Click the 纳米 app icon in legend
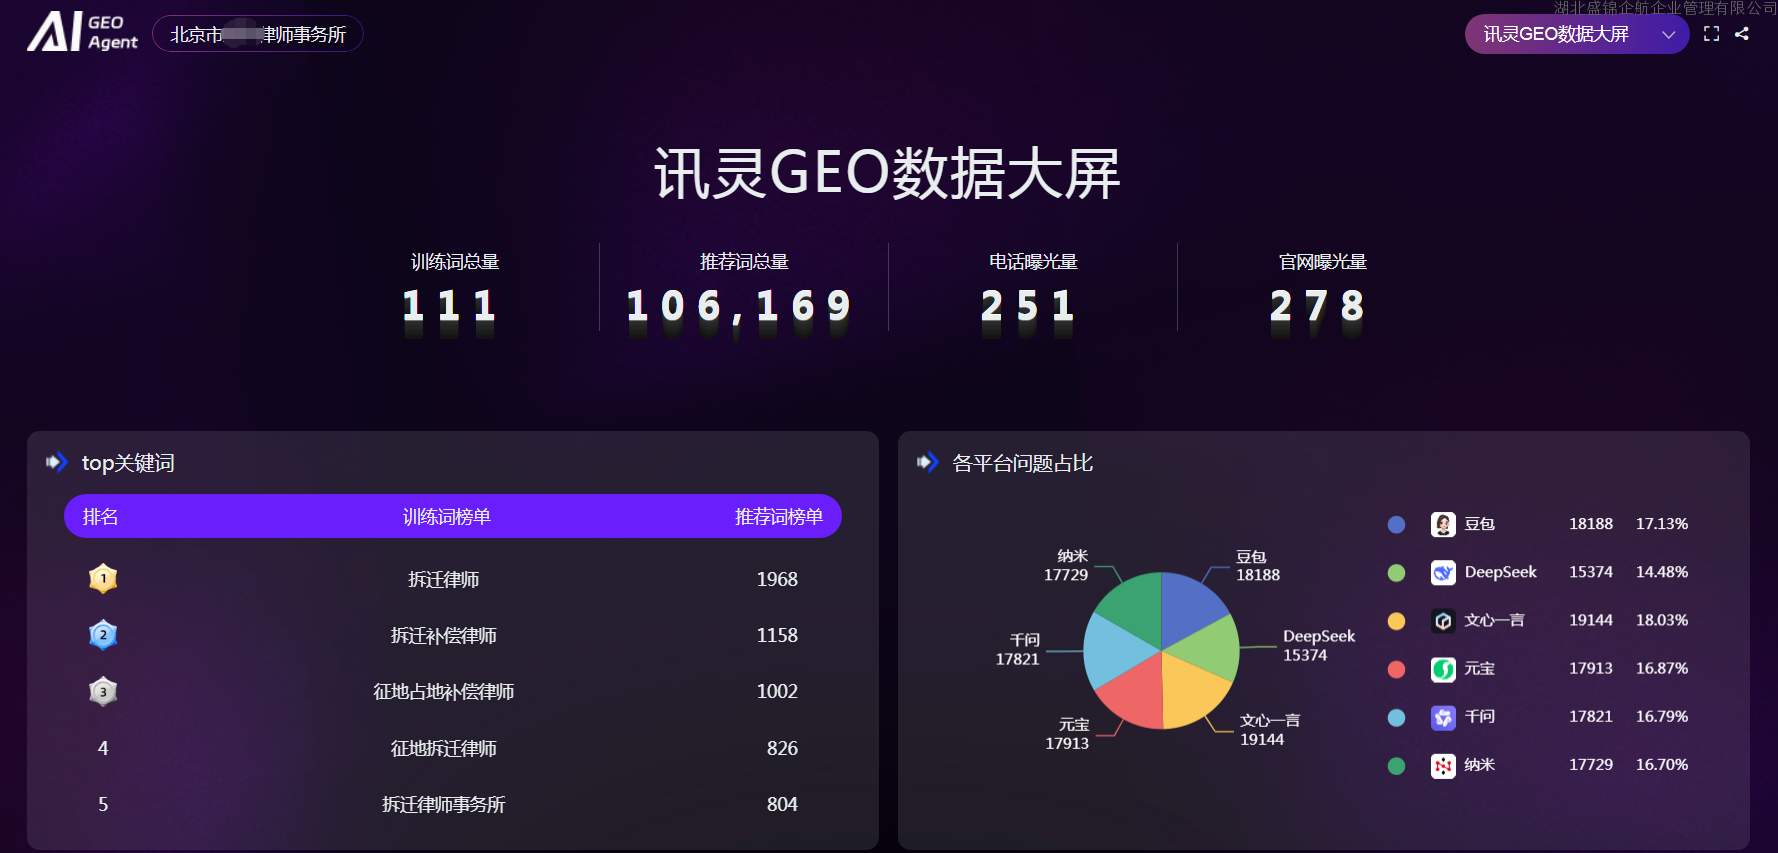Screen dimensions: 1778x853 coord(1443,766)
